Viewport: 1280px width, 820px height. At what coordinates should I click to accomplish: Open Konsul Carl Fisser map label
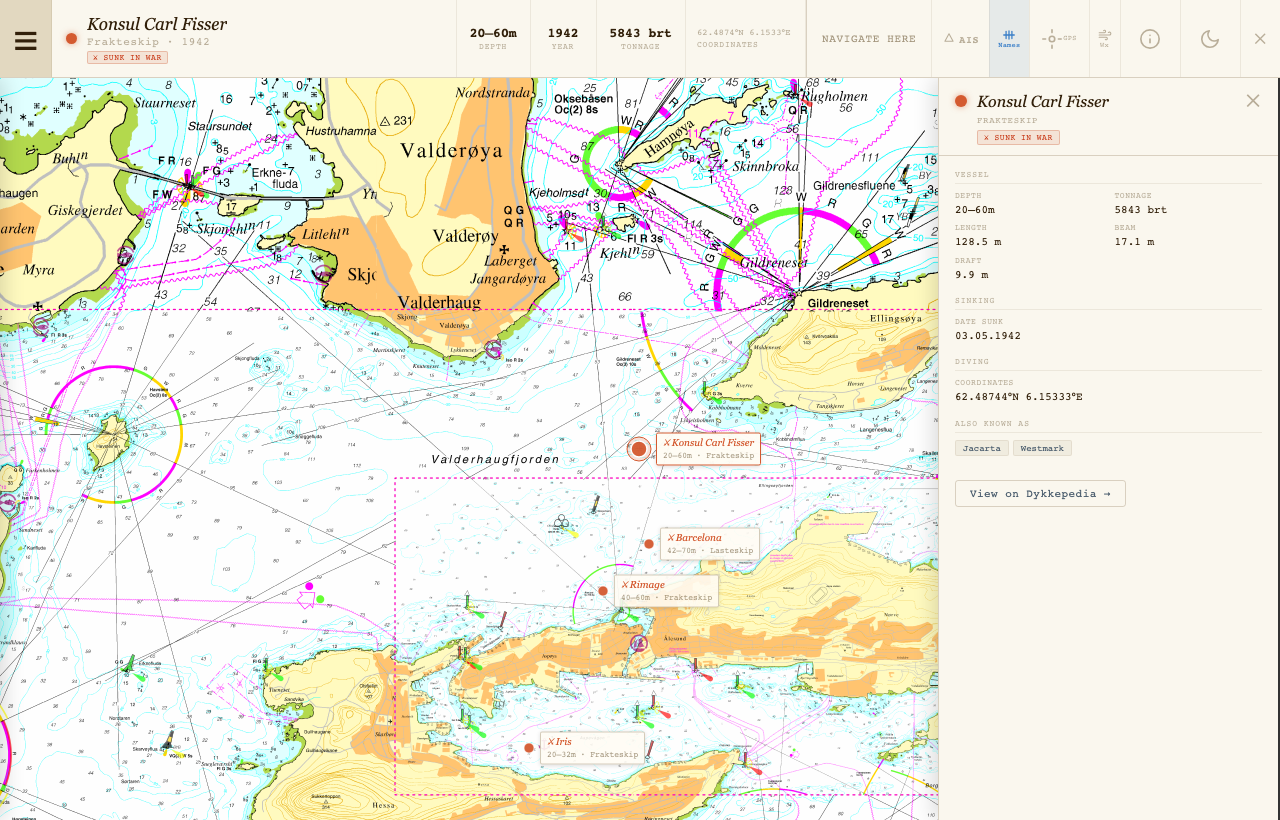tap(708, 449)
